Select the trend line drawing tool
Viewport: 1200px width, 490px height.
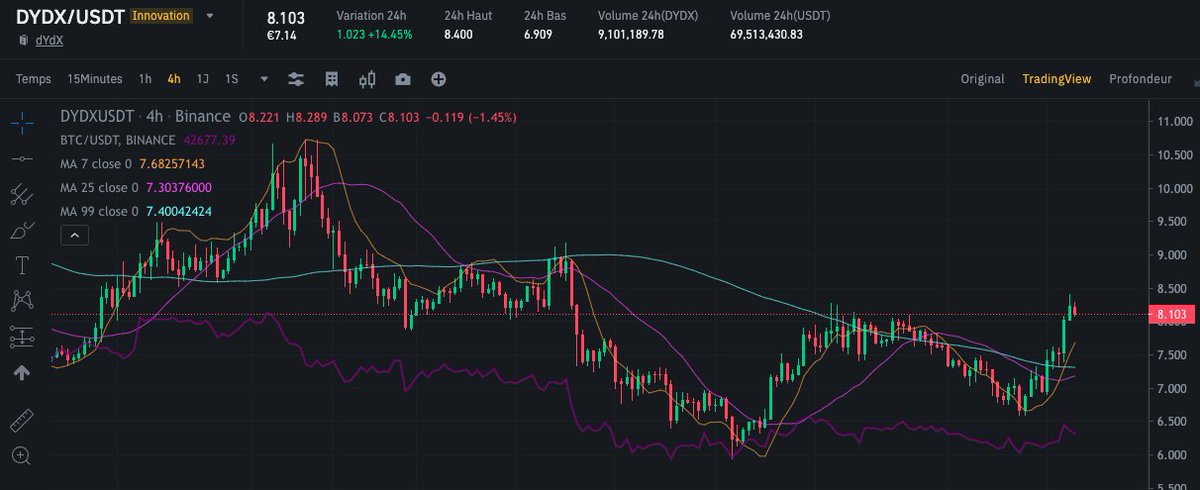tap(22, 157)
